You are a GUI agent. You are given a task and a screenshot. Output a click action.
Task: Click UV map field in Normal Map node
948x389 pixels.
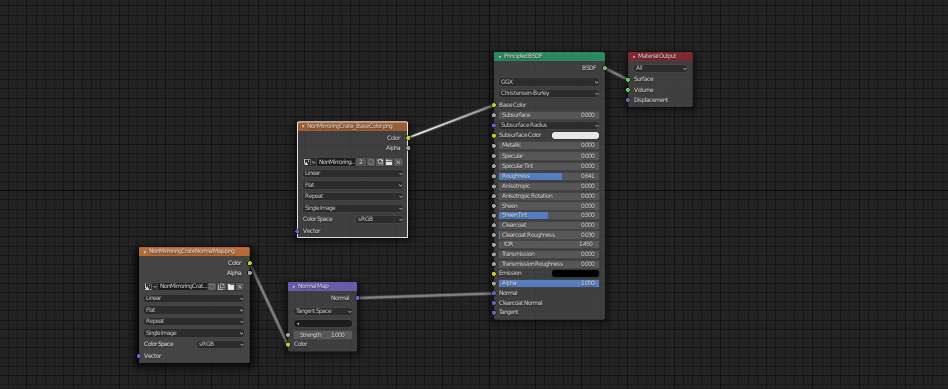click(323, 324)
